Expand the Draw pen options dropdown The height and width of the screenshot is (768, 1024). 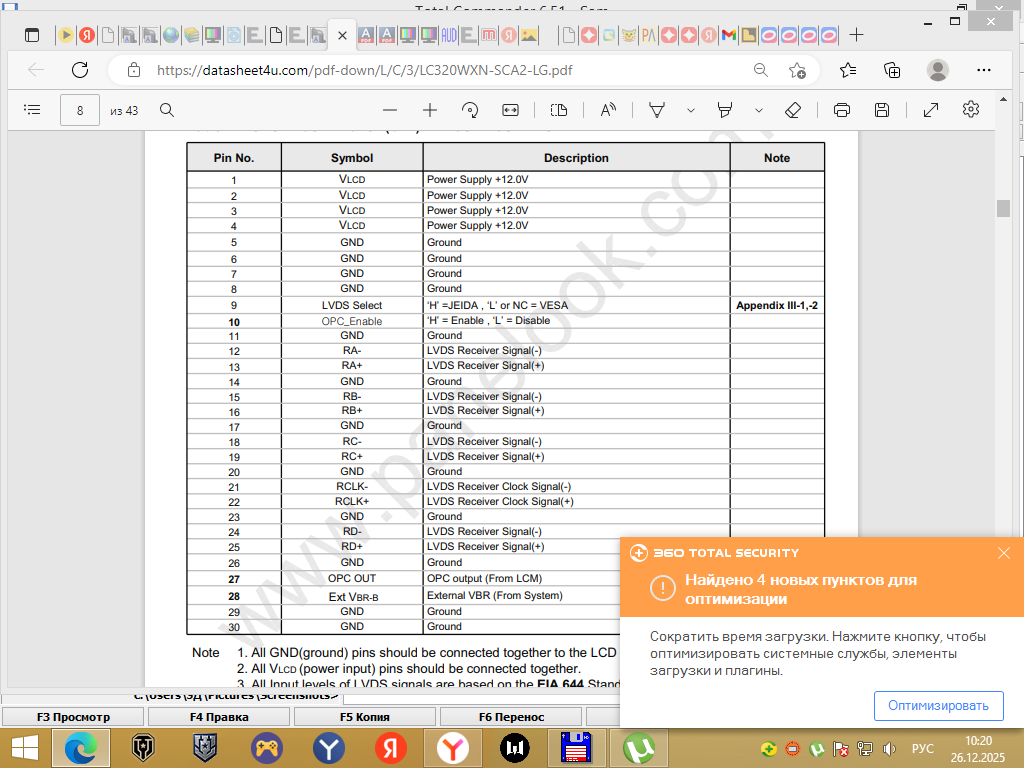[689, 110]
